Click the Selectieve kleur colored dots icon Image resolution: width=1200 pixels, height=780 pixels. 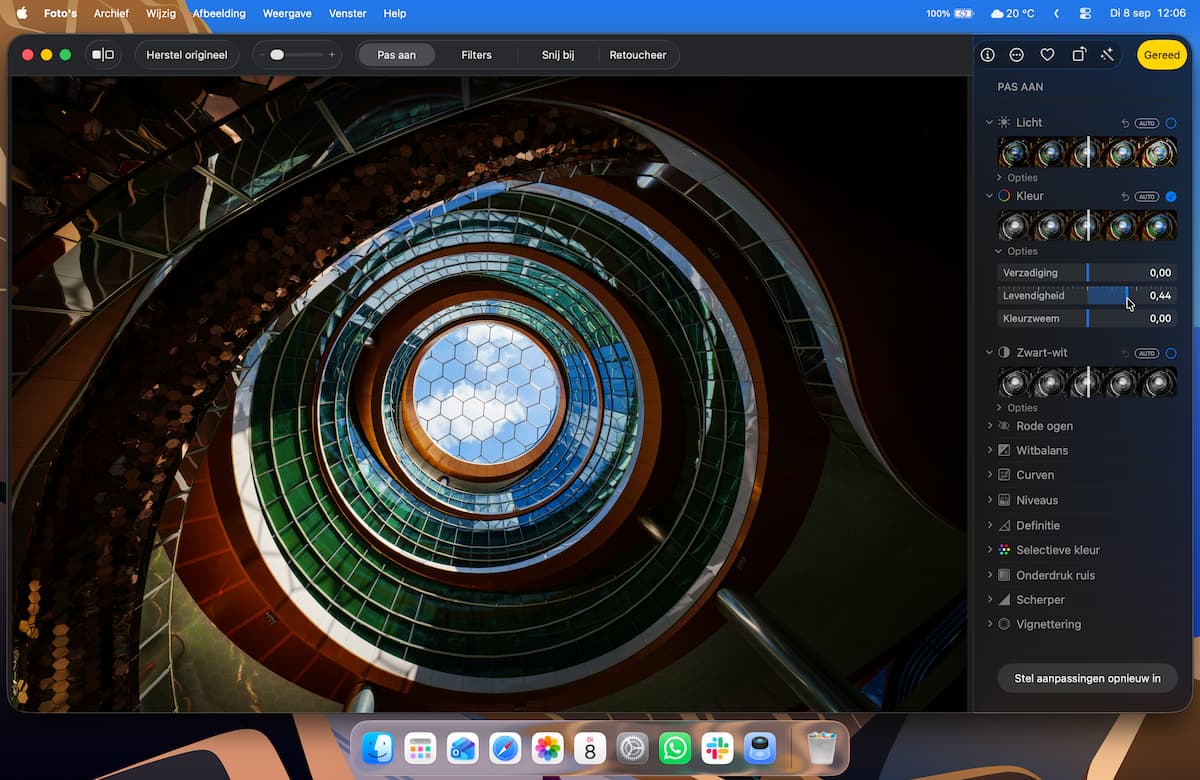(1004, 550)
